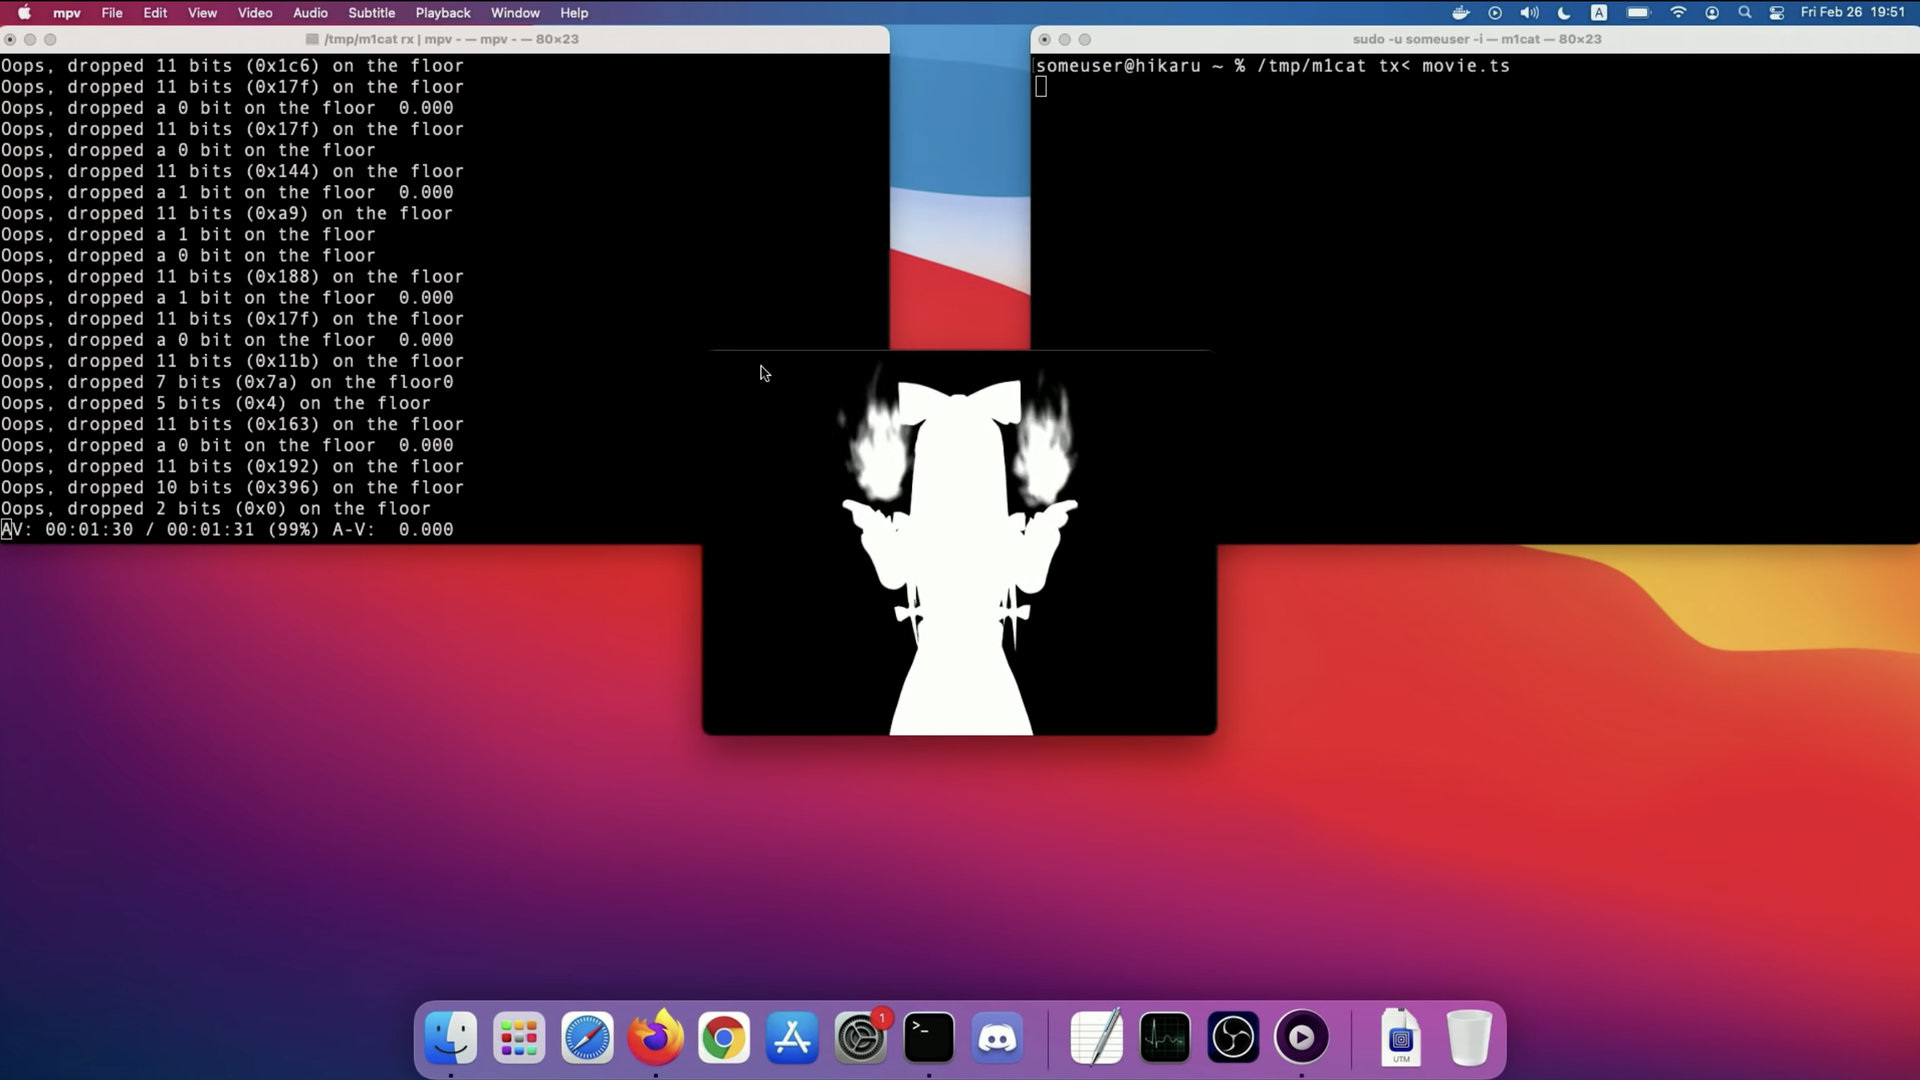The width and height of the screenshot is (1920, 1080).
Task: Click the date and time Fri Feb 26 19:51
Action: click(x=1852, y=13)
